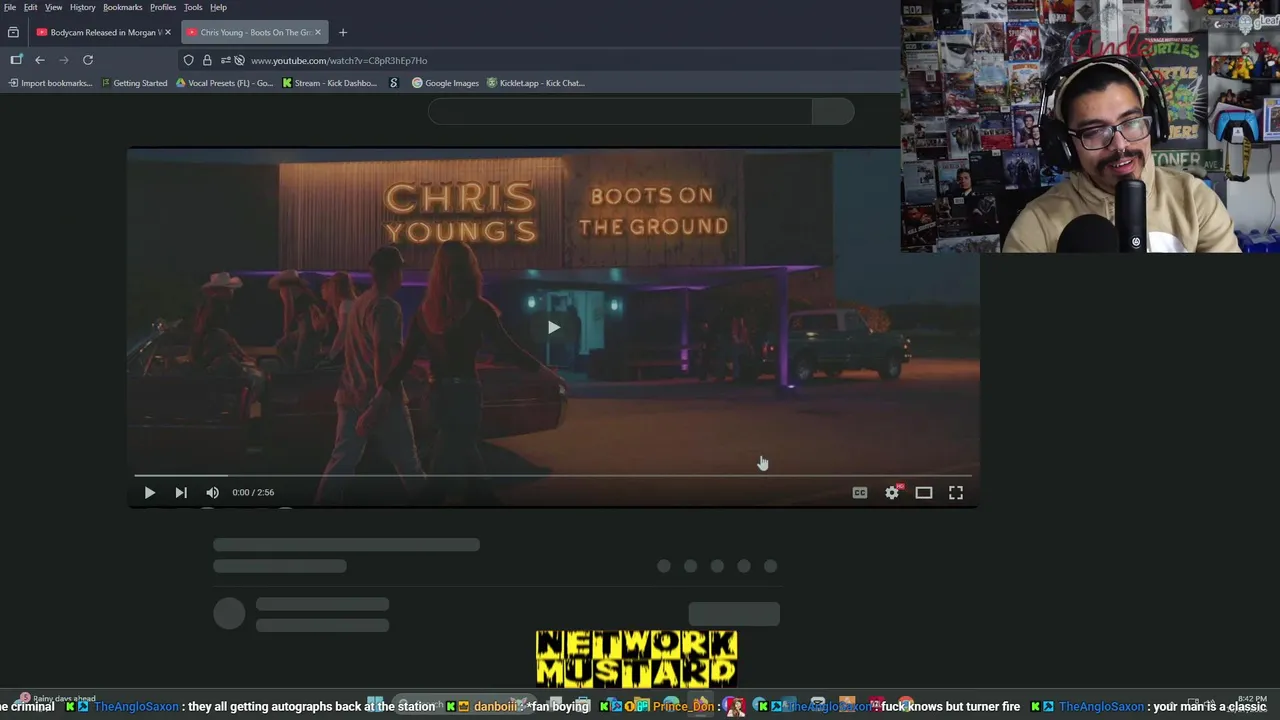Click the sidebar toggle icon
1280x720 pixels.
coord(16,60)
